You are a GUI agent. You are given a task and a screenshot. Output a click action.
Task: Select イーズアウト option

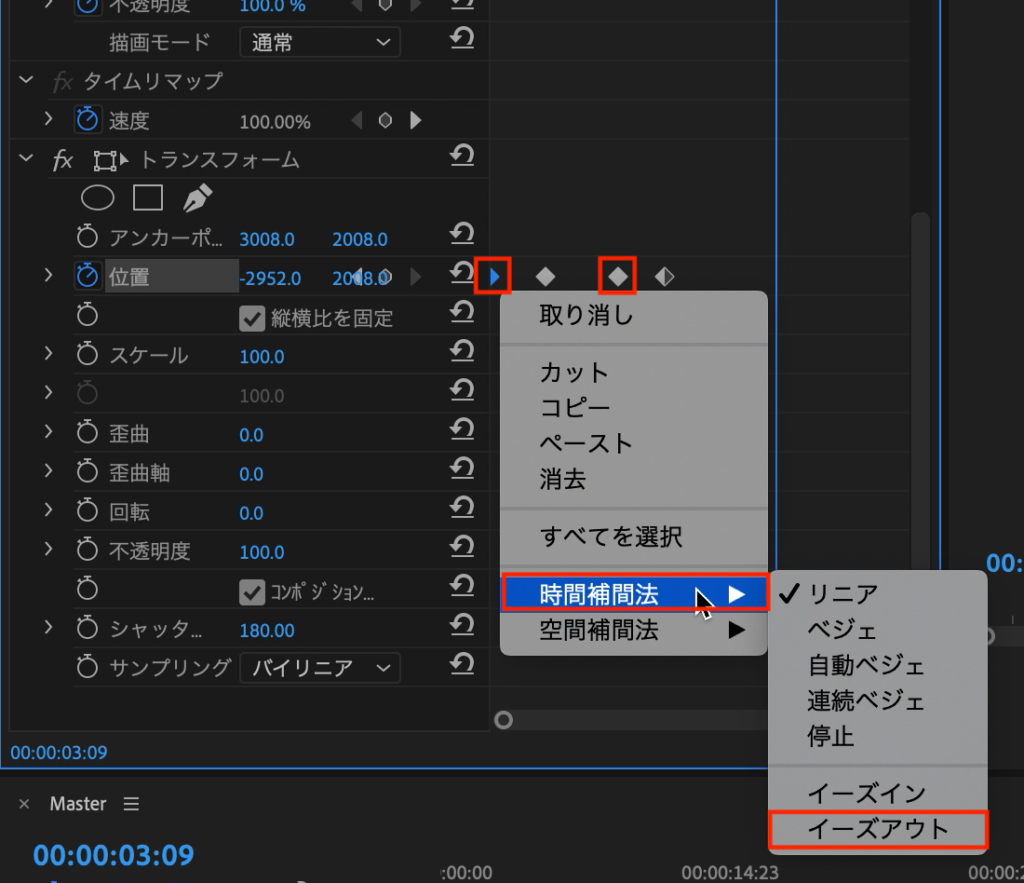click(x=878, y=829)
